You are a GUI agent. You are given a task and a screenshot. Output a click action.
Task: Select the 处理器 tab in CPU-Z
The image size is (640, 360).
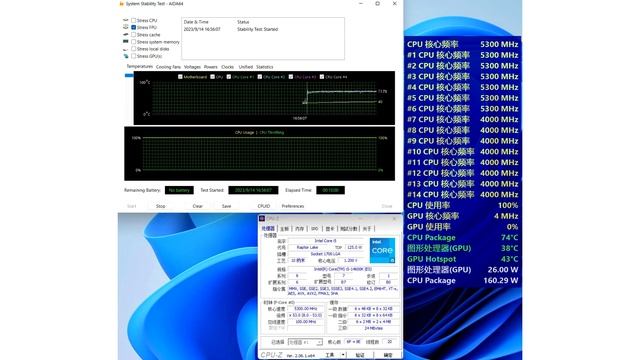click(x=268, y=229)
